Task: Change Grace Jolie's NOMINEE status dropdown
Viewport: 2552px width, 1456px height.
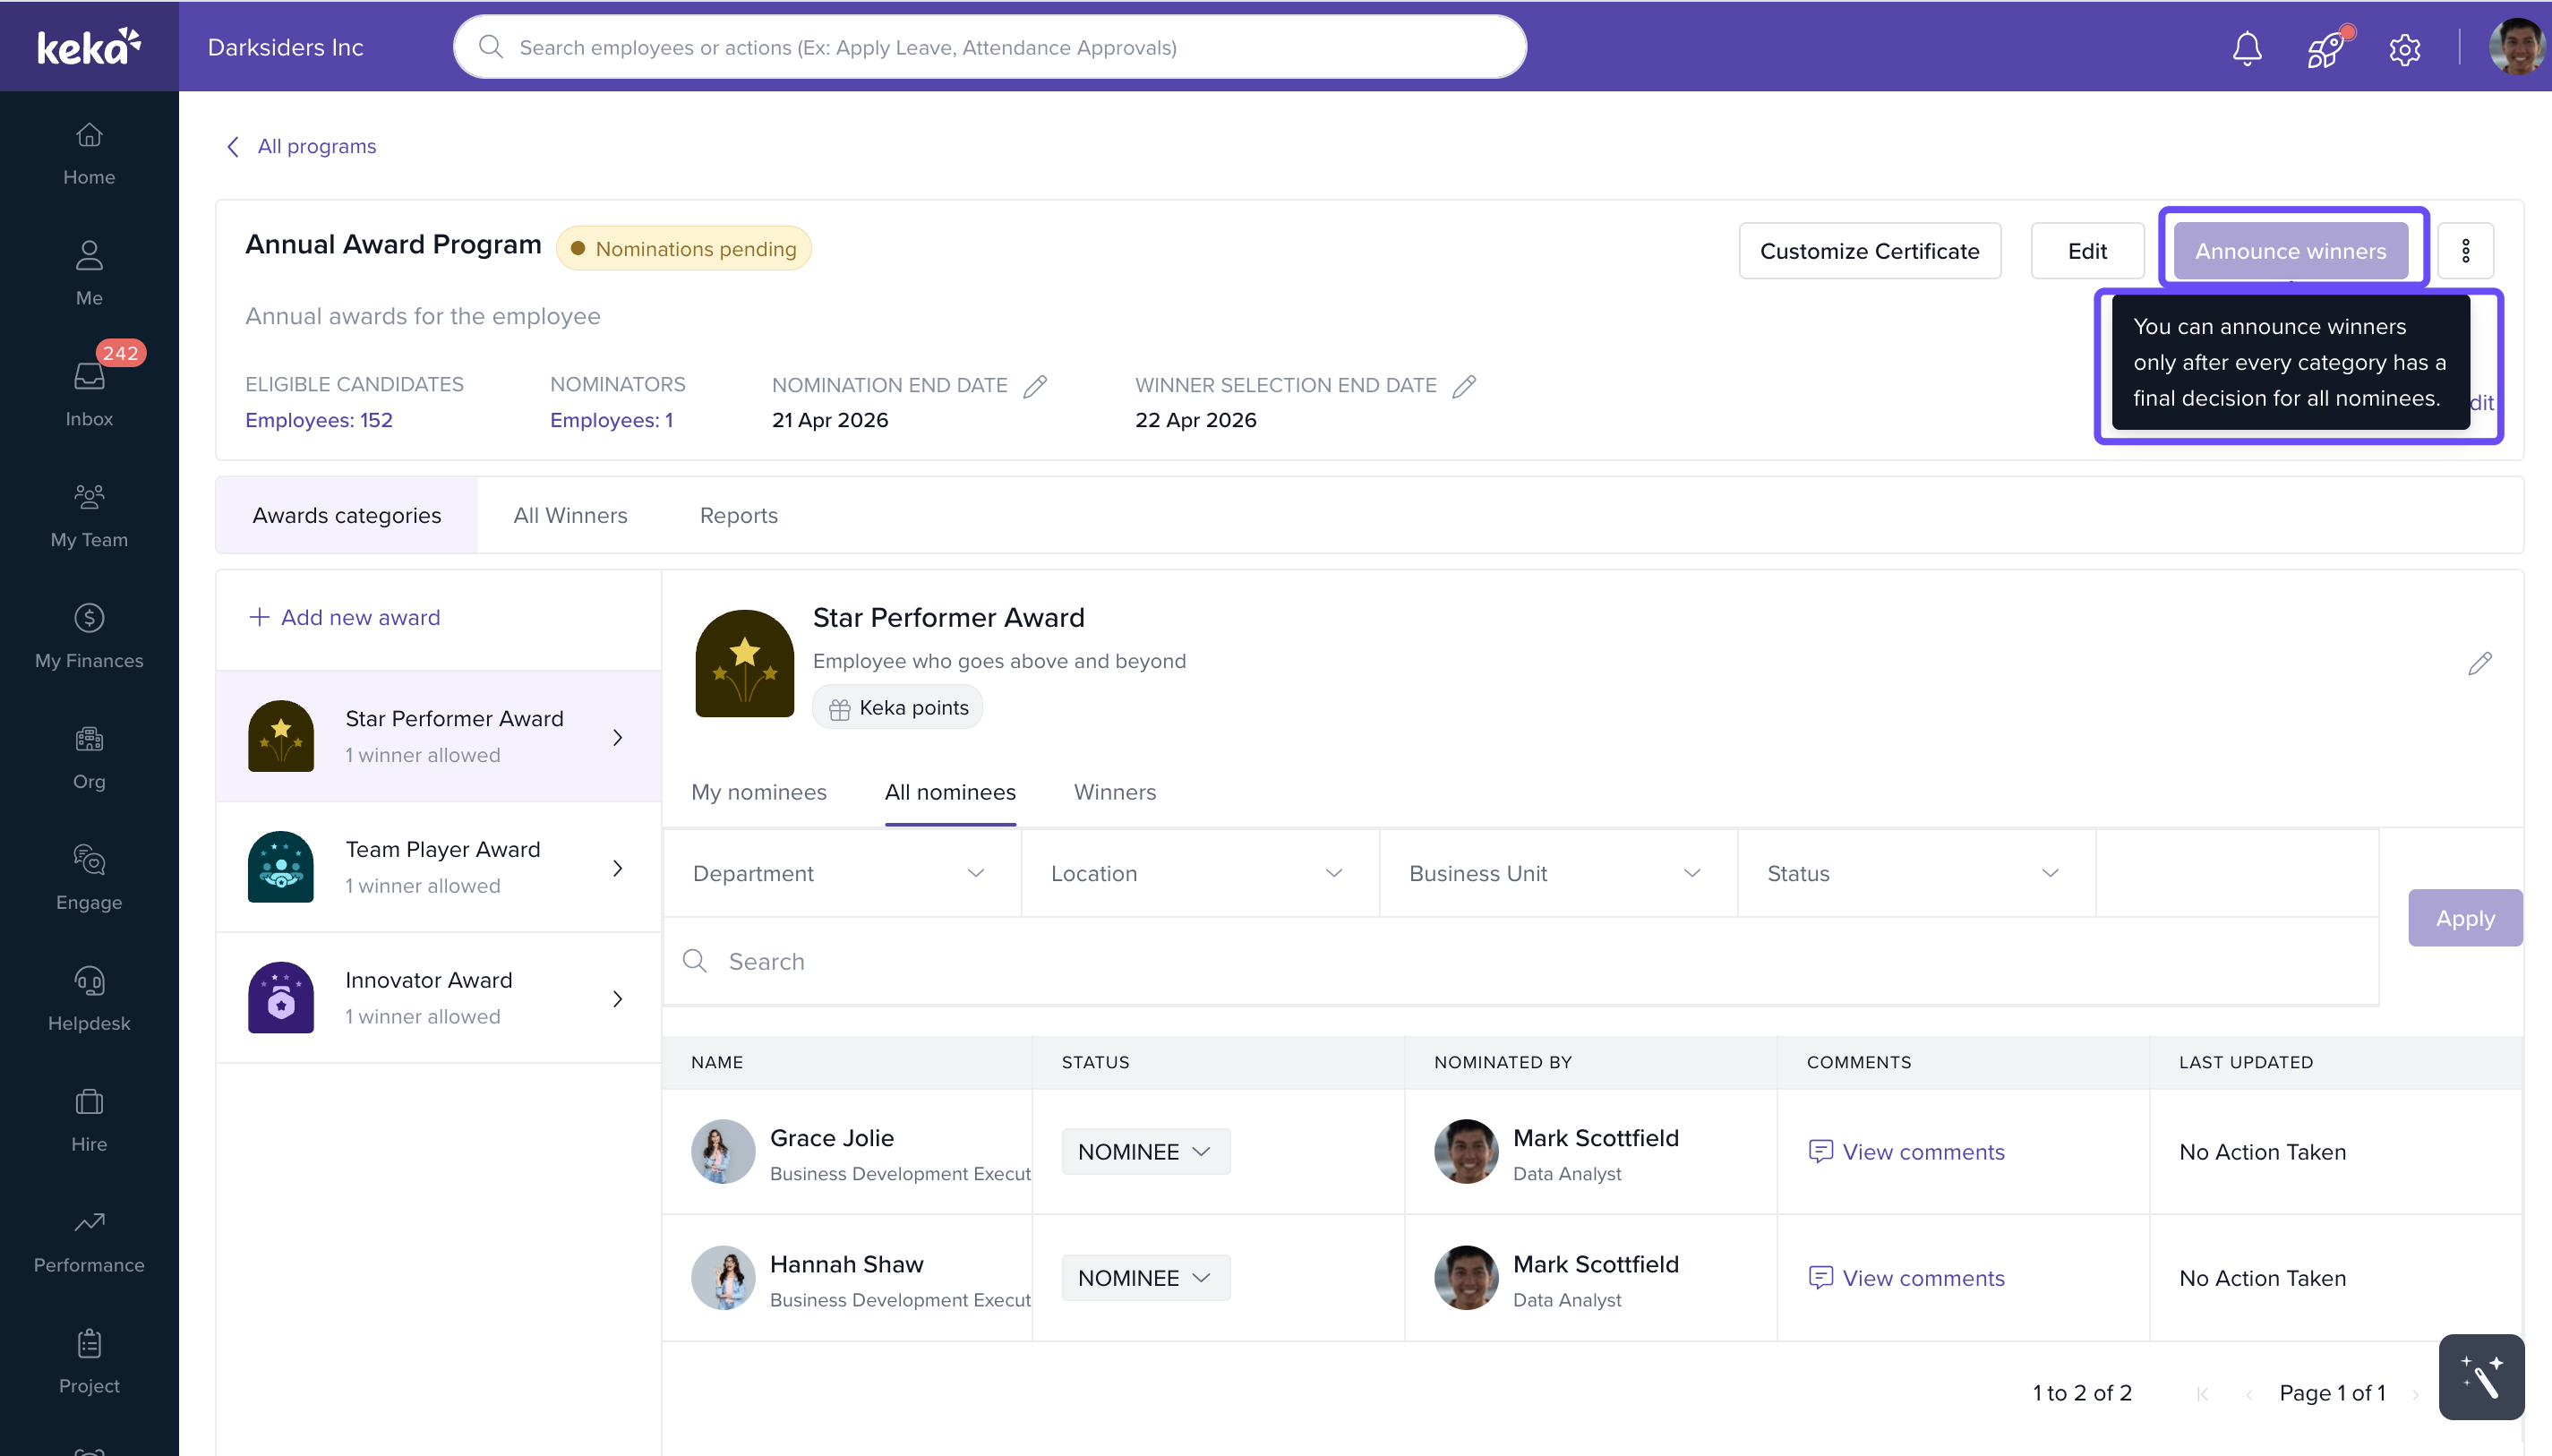Action: [1144, 1152]
